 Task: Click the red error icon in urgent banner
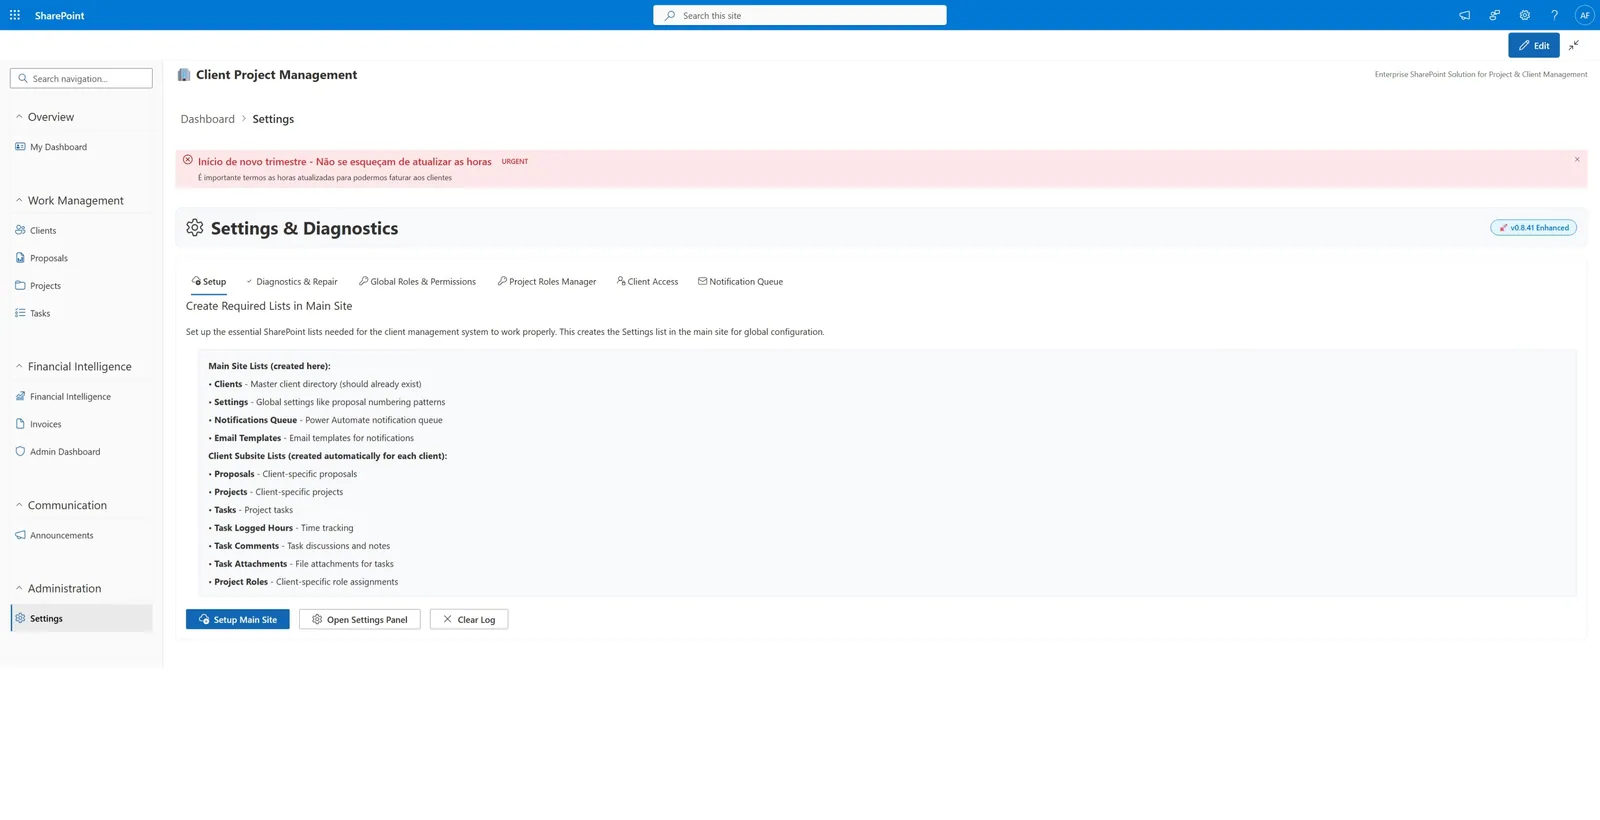187,160
